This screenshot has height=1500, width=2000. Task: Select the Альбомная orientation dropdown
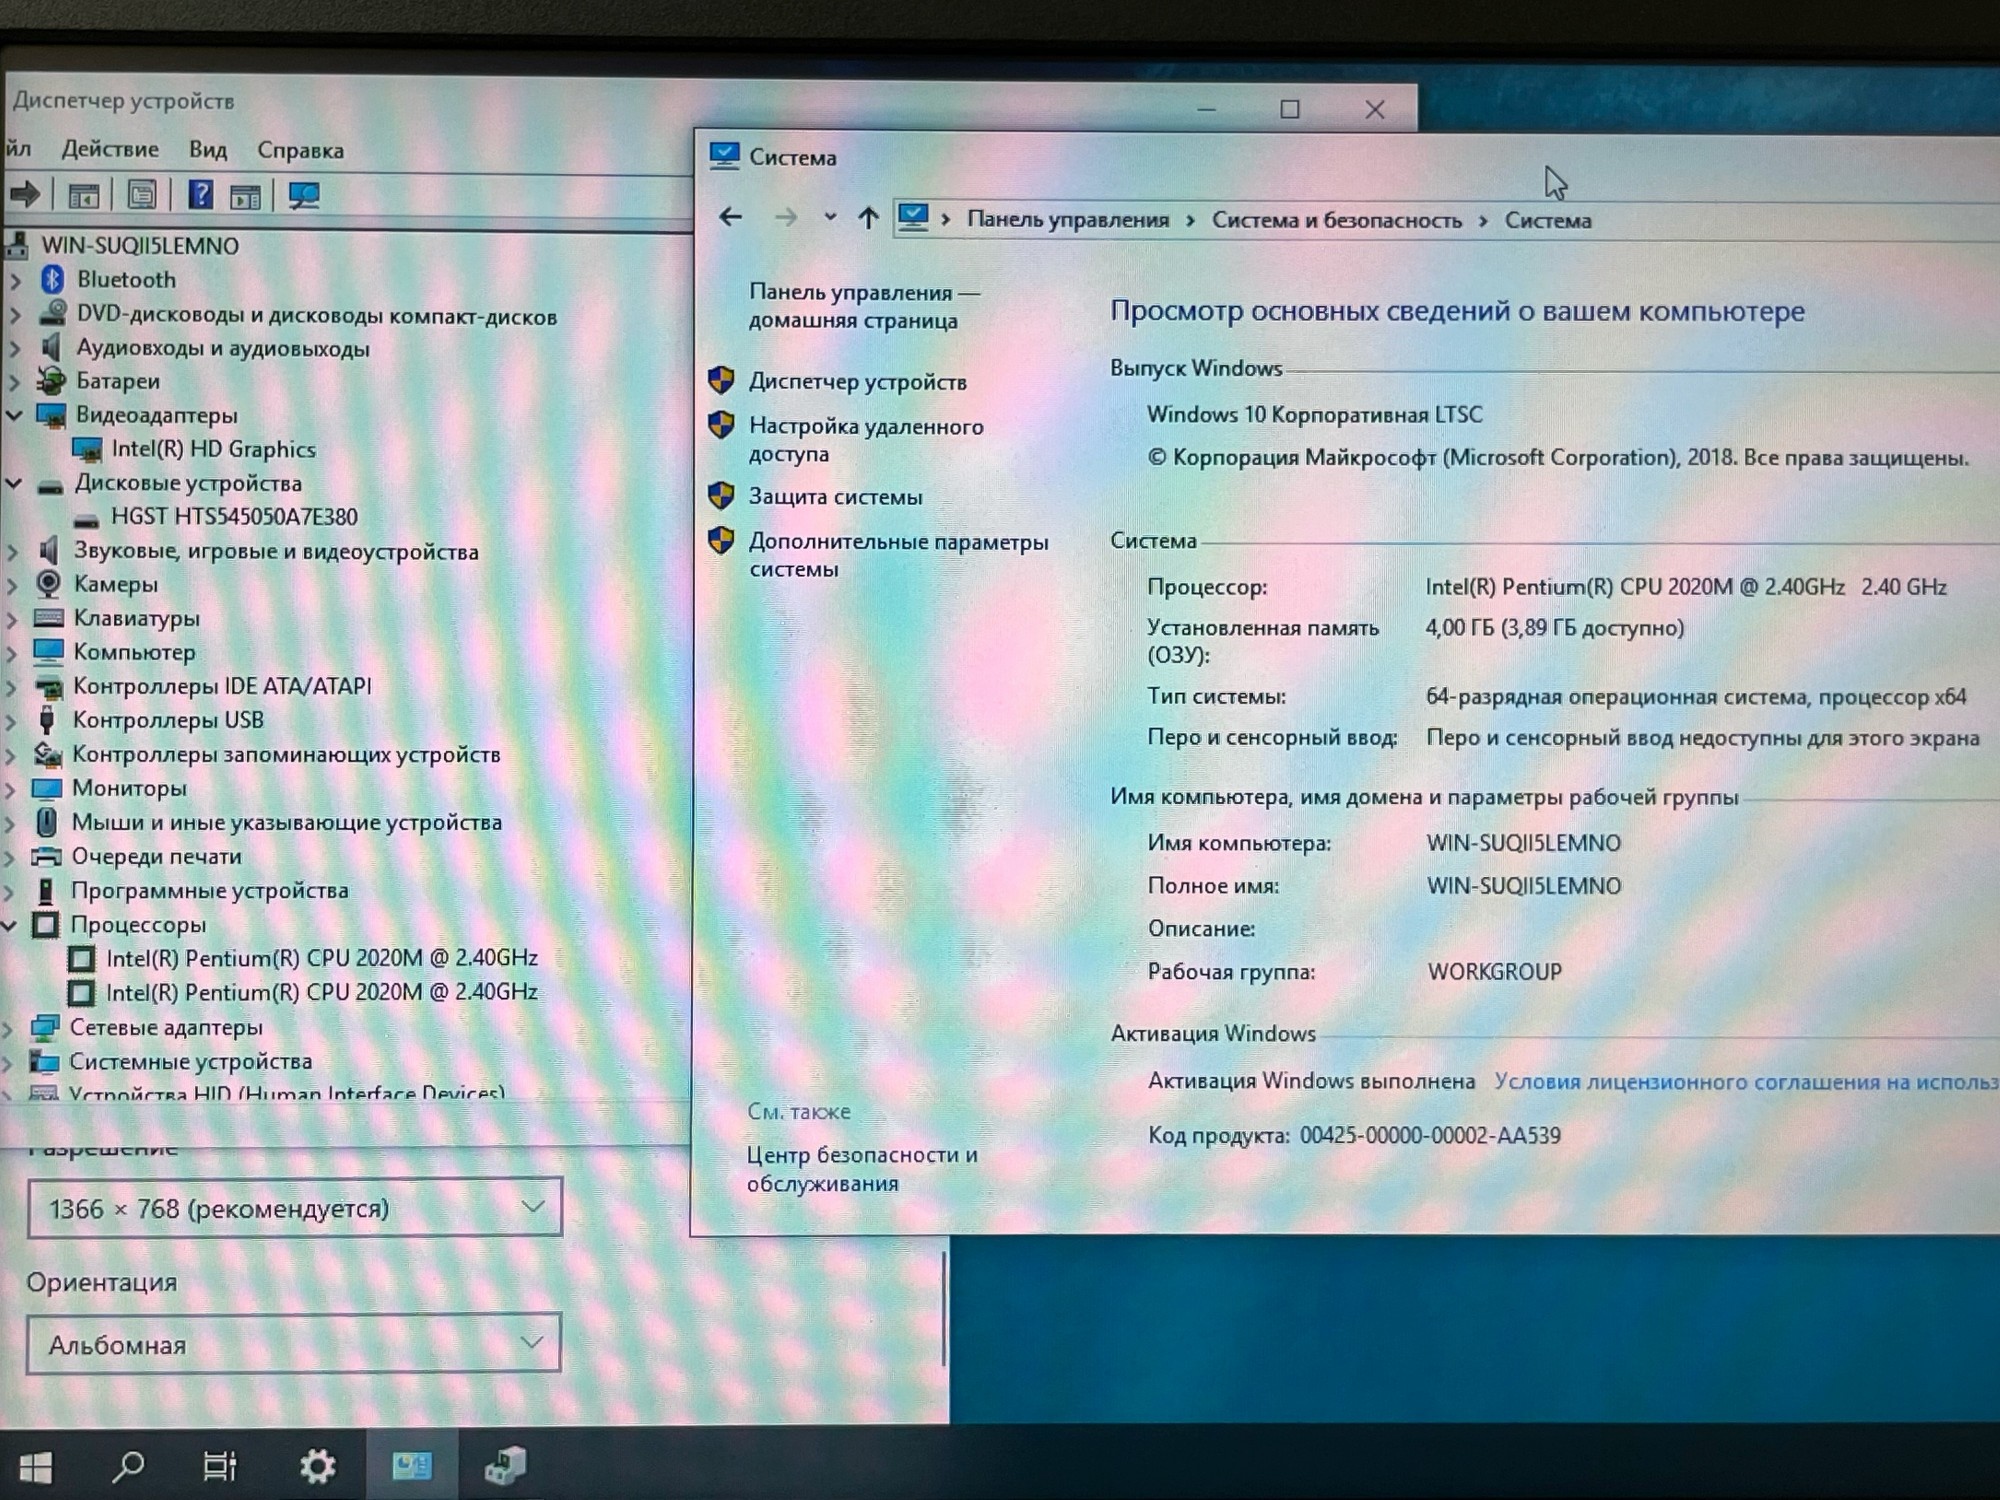point(291,1346)
